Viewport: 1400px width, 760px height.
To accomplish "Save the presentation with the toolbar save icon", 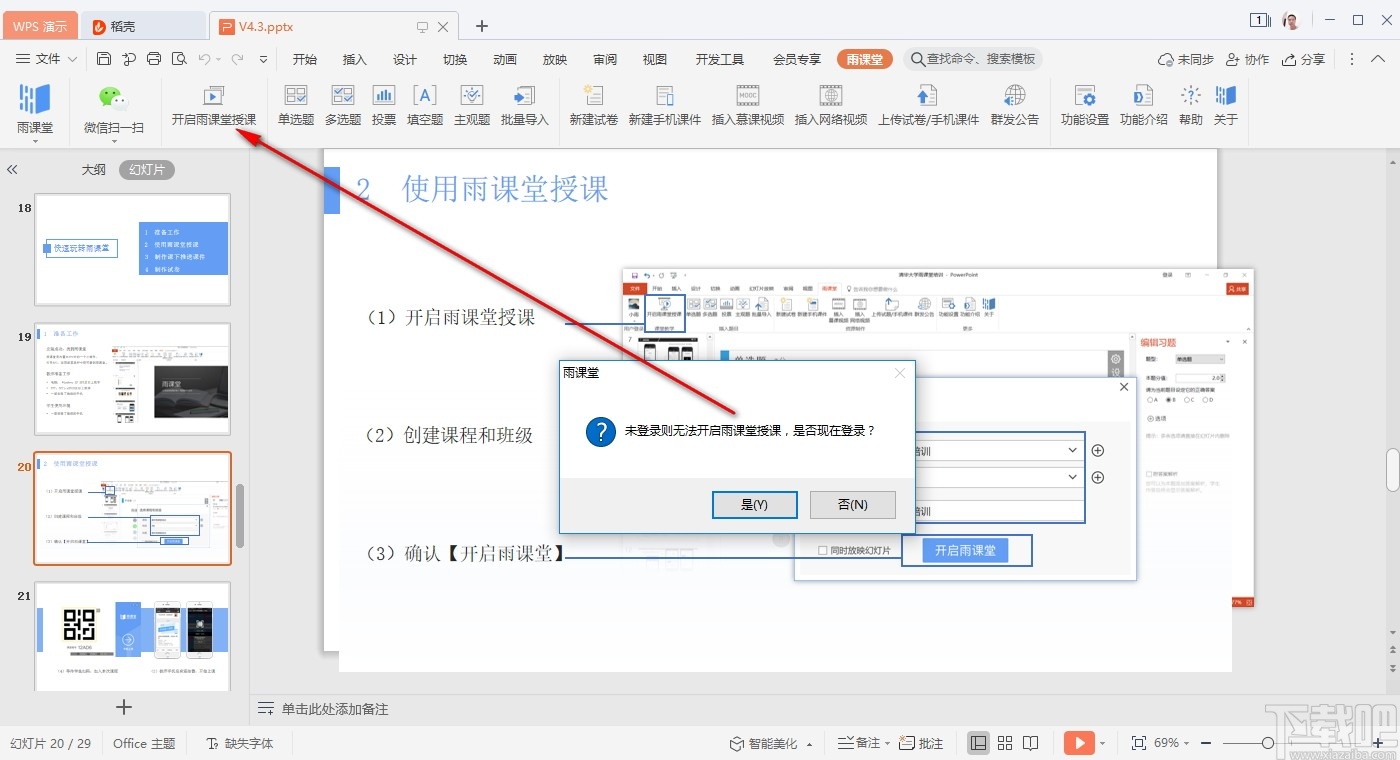I will 104,59.
